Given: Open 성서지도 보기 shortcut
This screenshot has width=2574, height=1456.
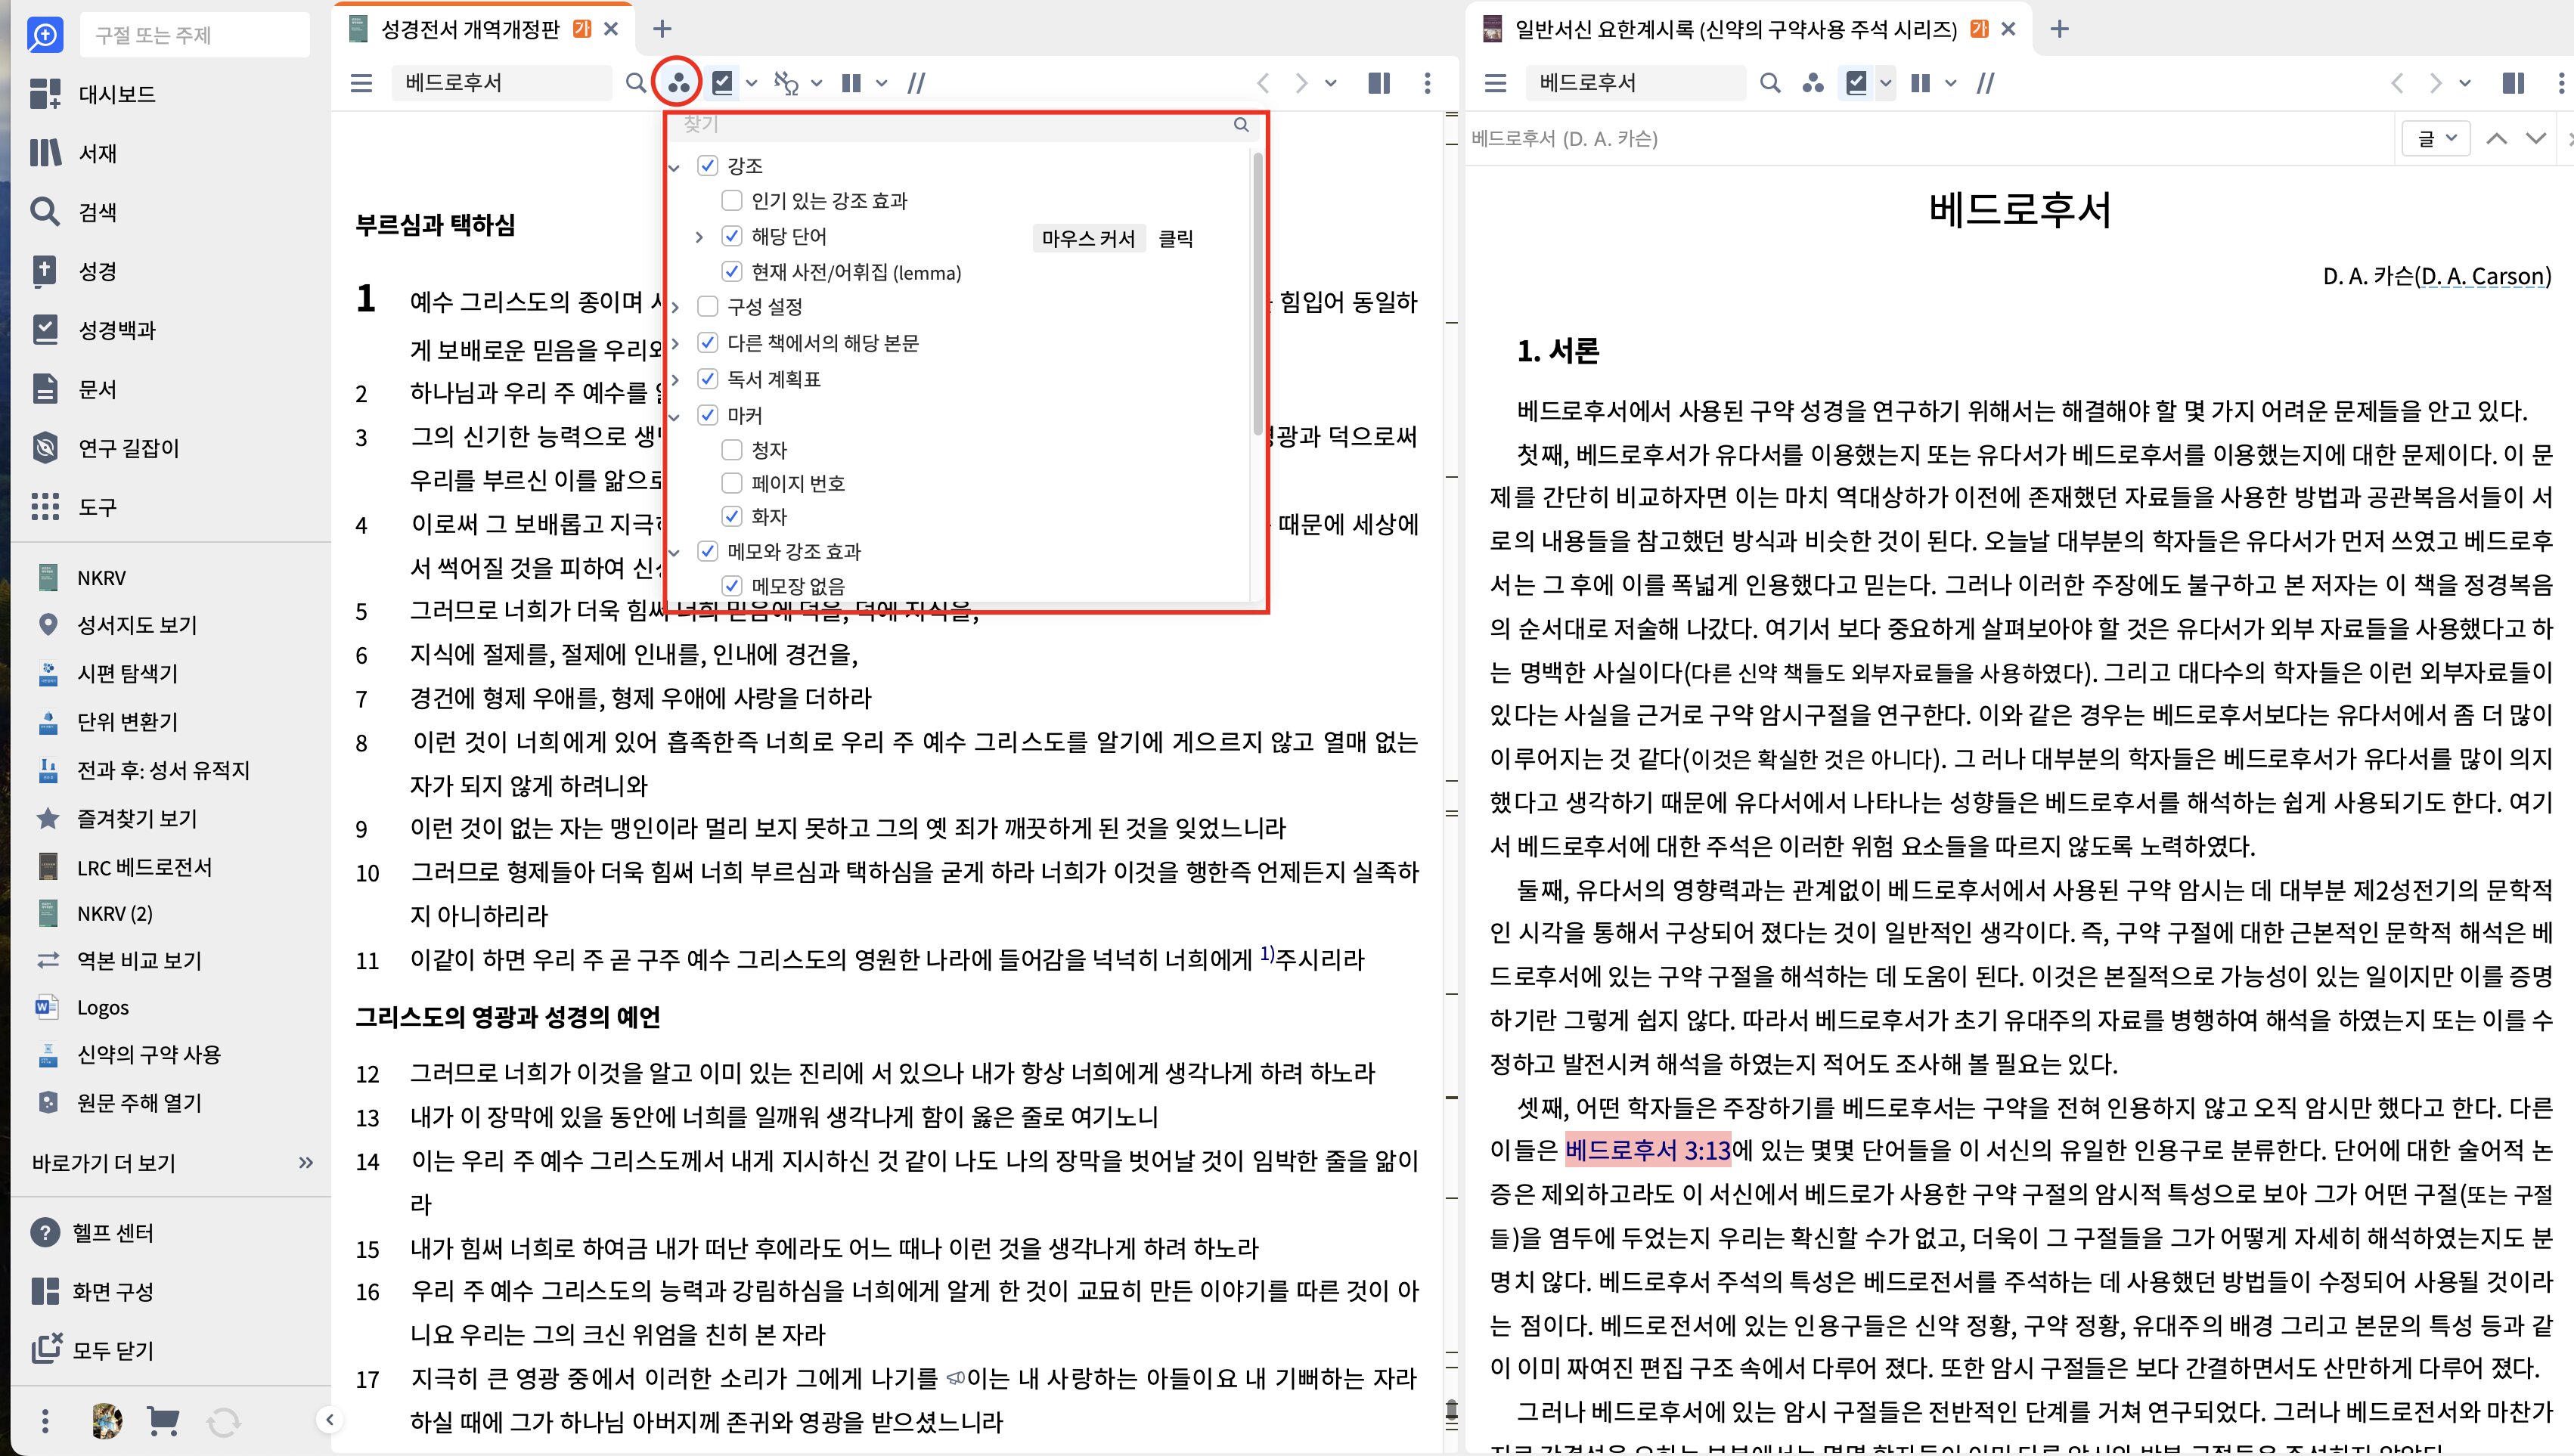Looking at the screenshot, I should [x=117, y=625].
